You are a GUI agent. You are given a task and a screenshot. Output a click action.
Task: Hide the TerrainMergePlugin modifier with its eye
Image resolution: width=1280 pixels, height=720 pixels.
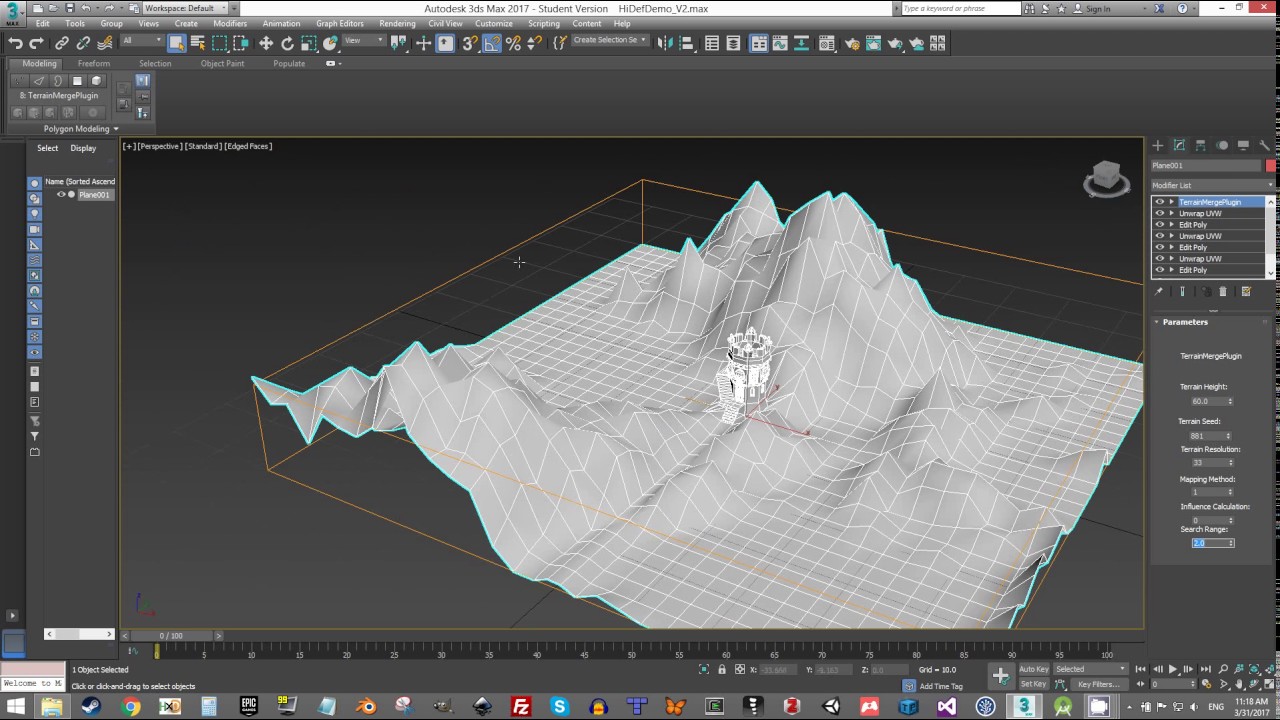pos(1160,202)
